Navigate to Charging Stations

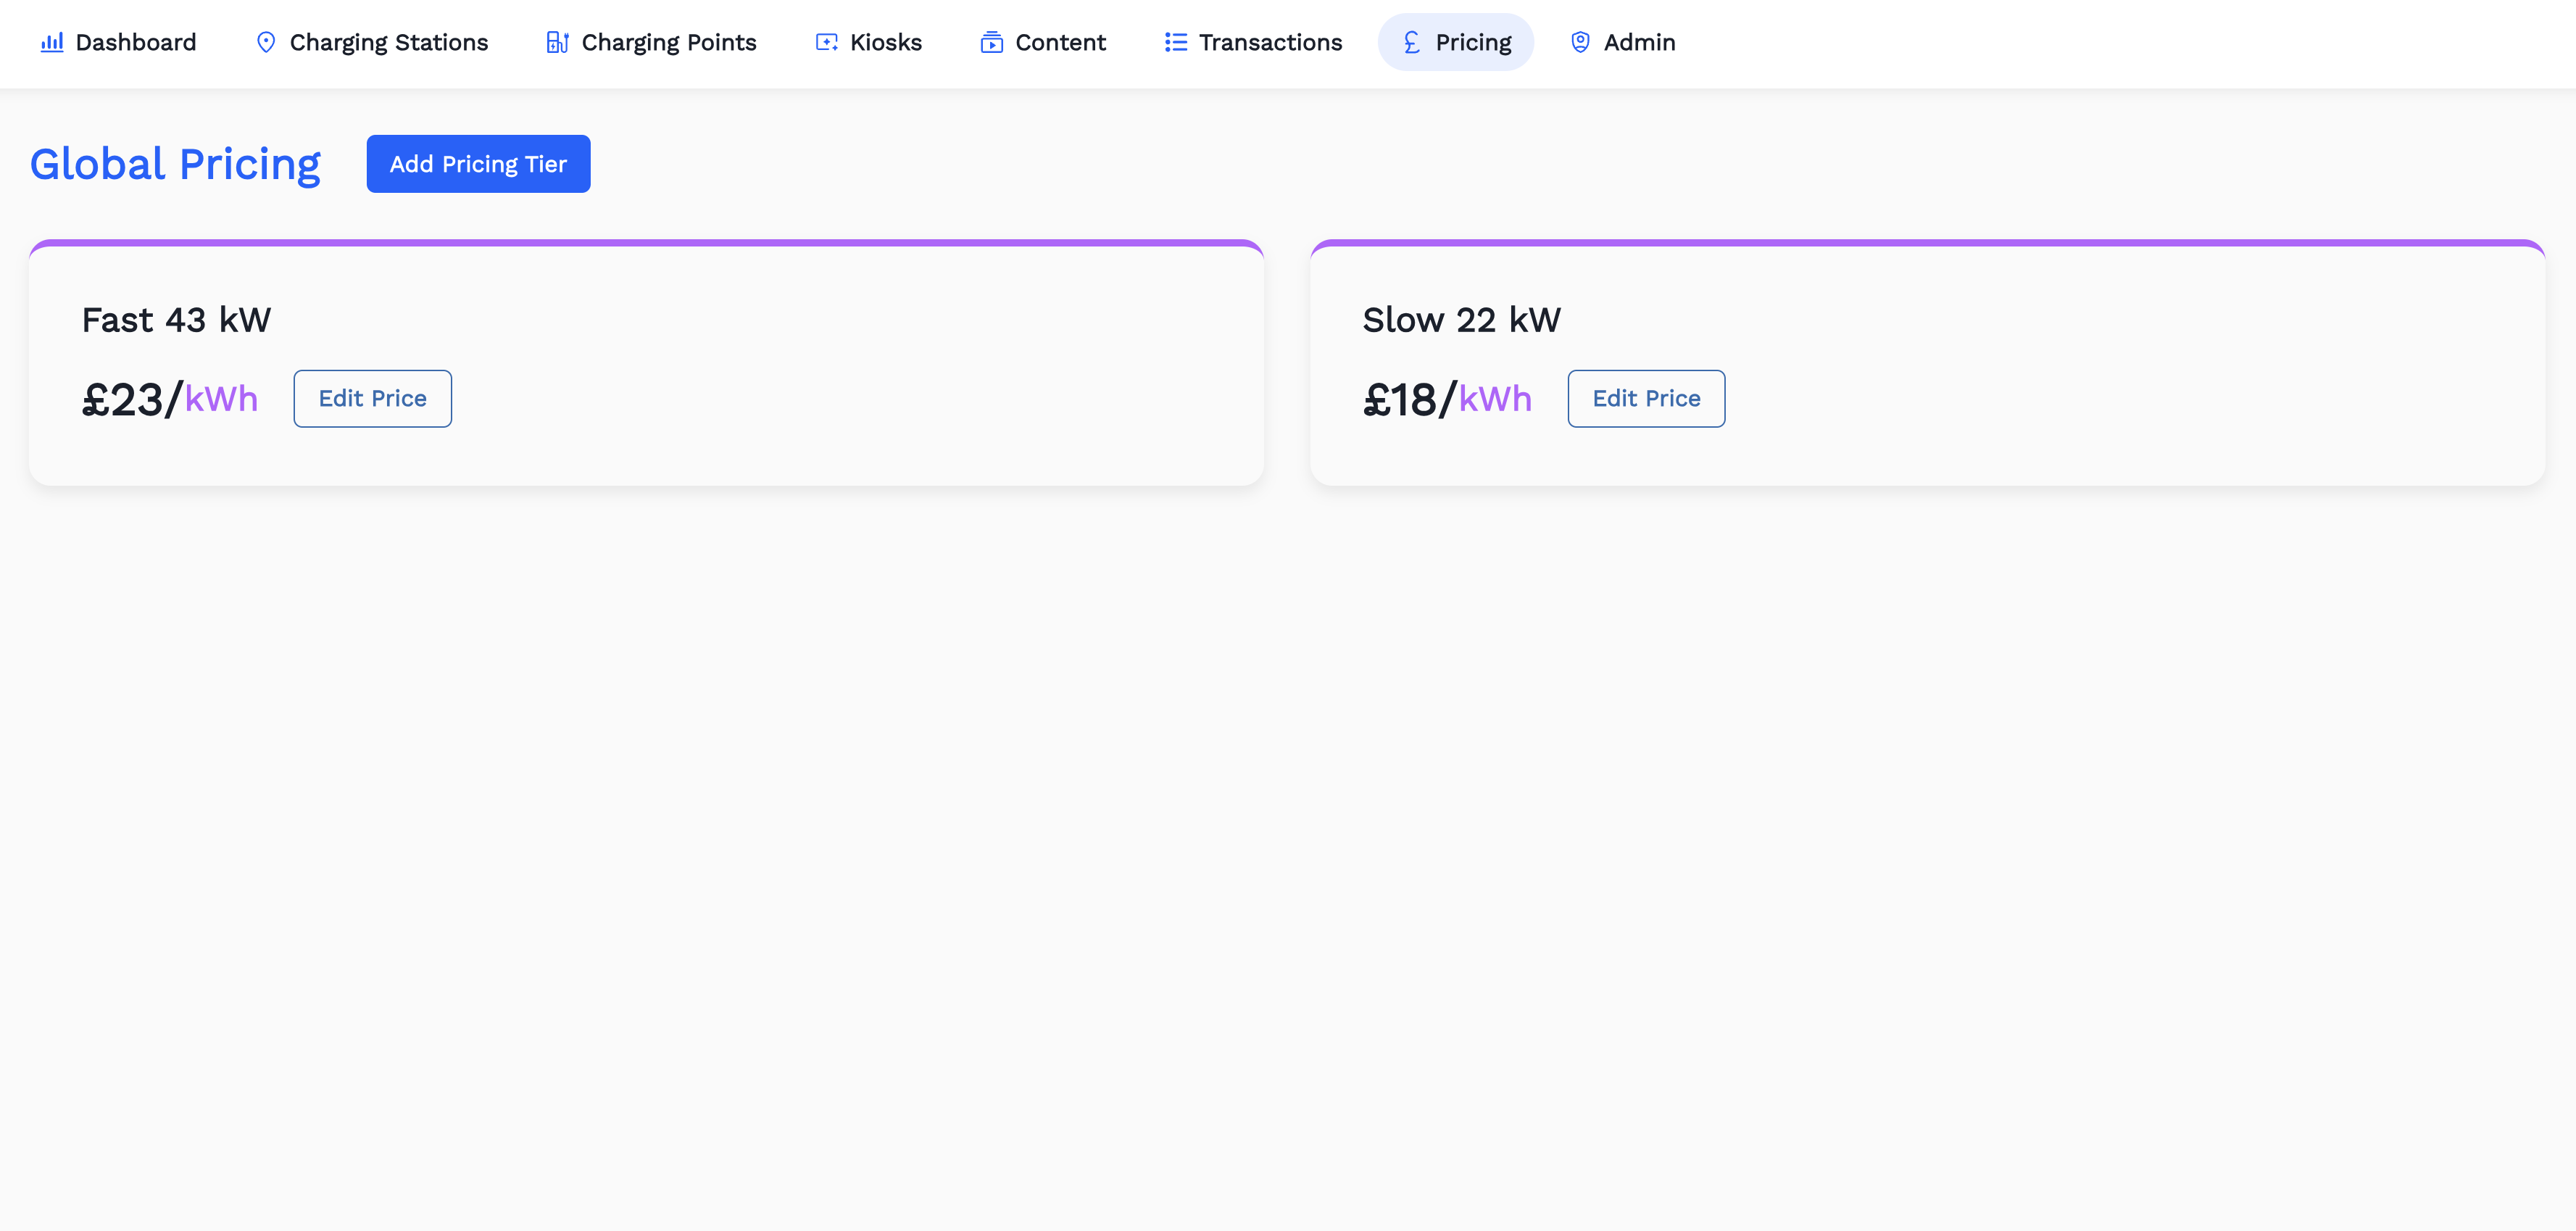(x=388, y=42)
